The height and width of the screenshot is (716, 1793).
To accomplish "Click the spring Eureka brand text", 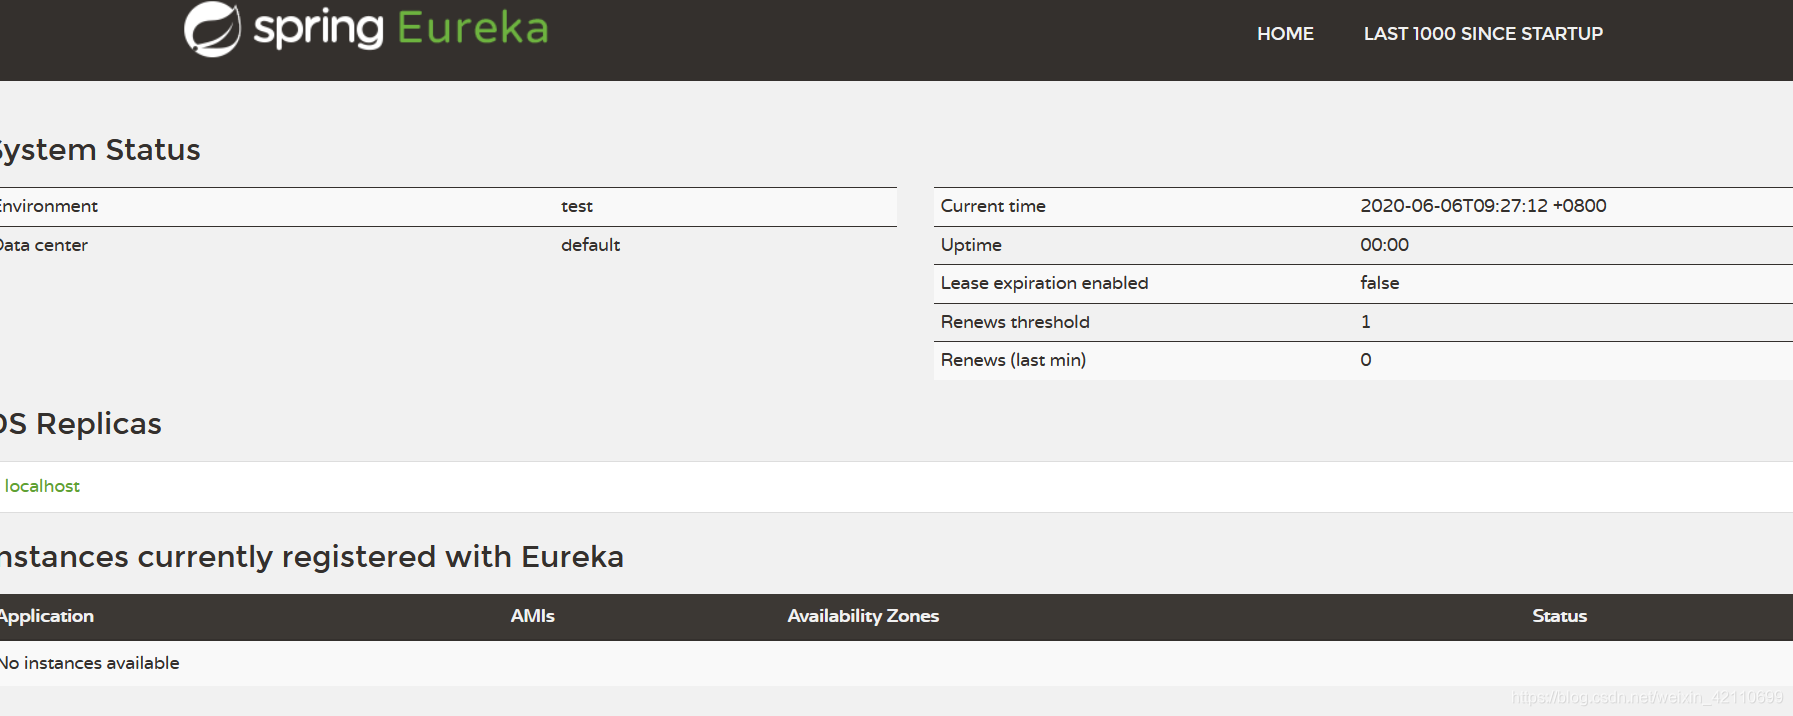I will coord(401,28).
